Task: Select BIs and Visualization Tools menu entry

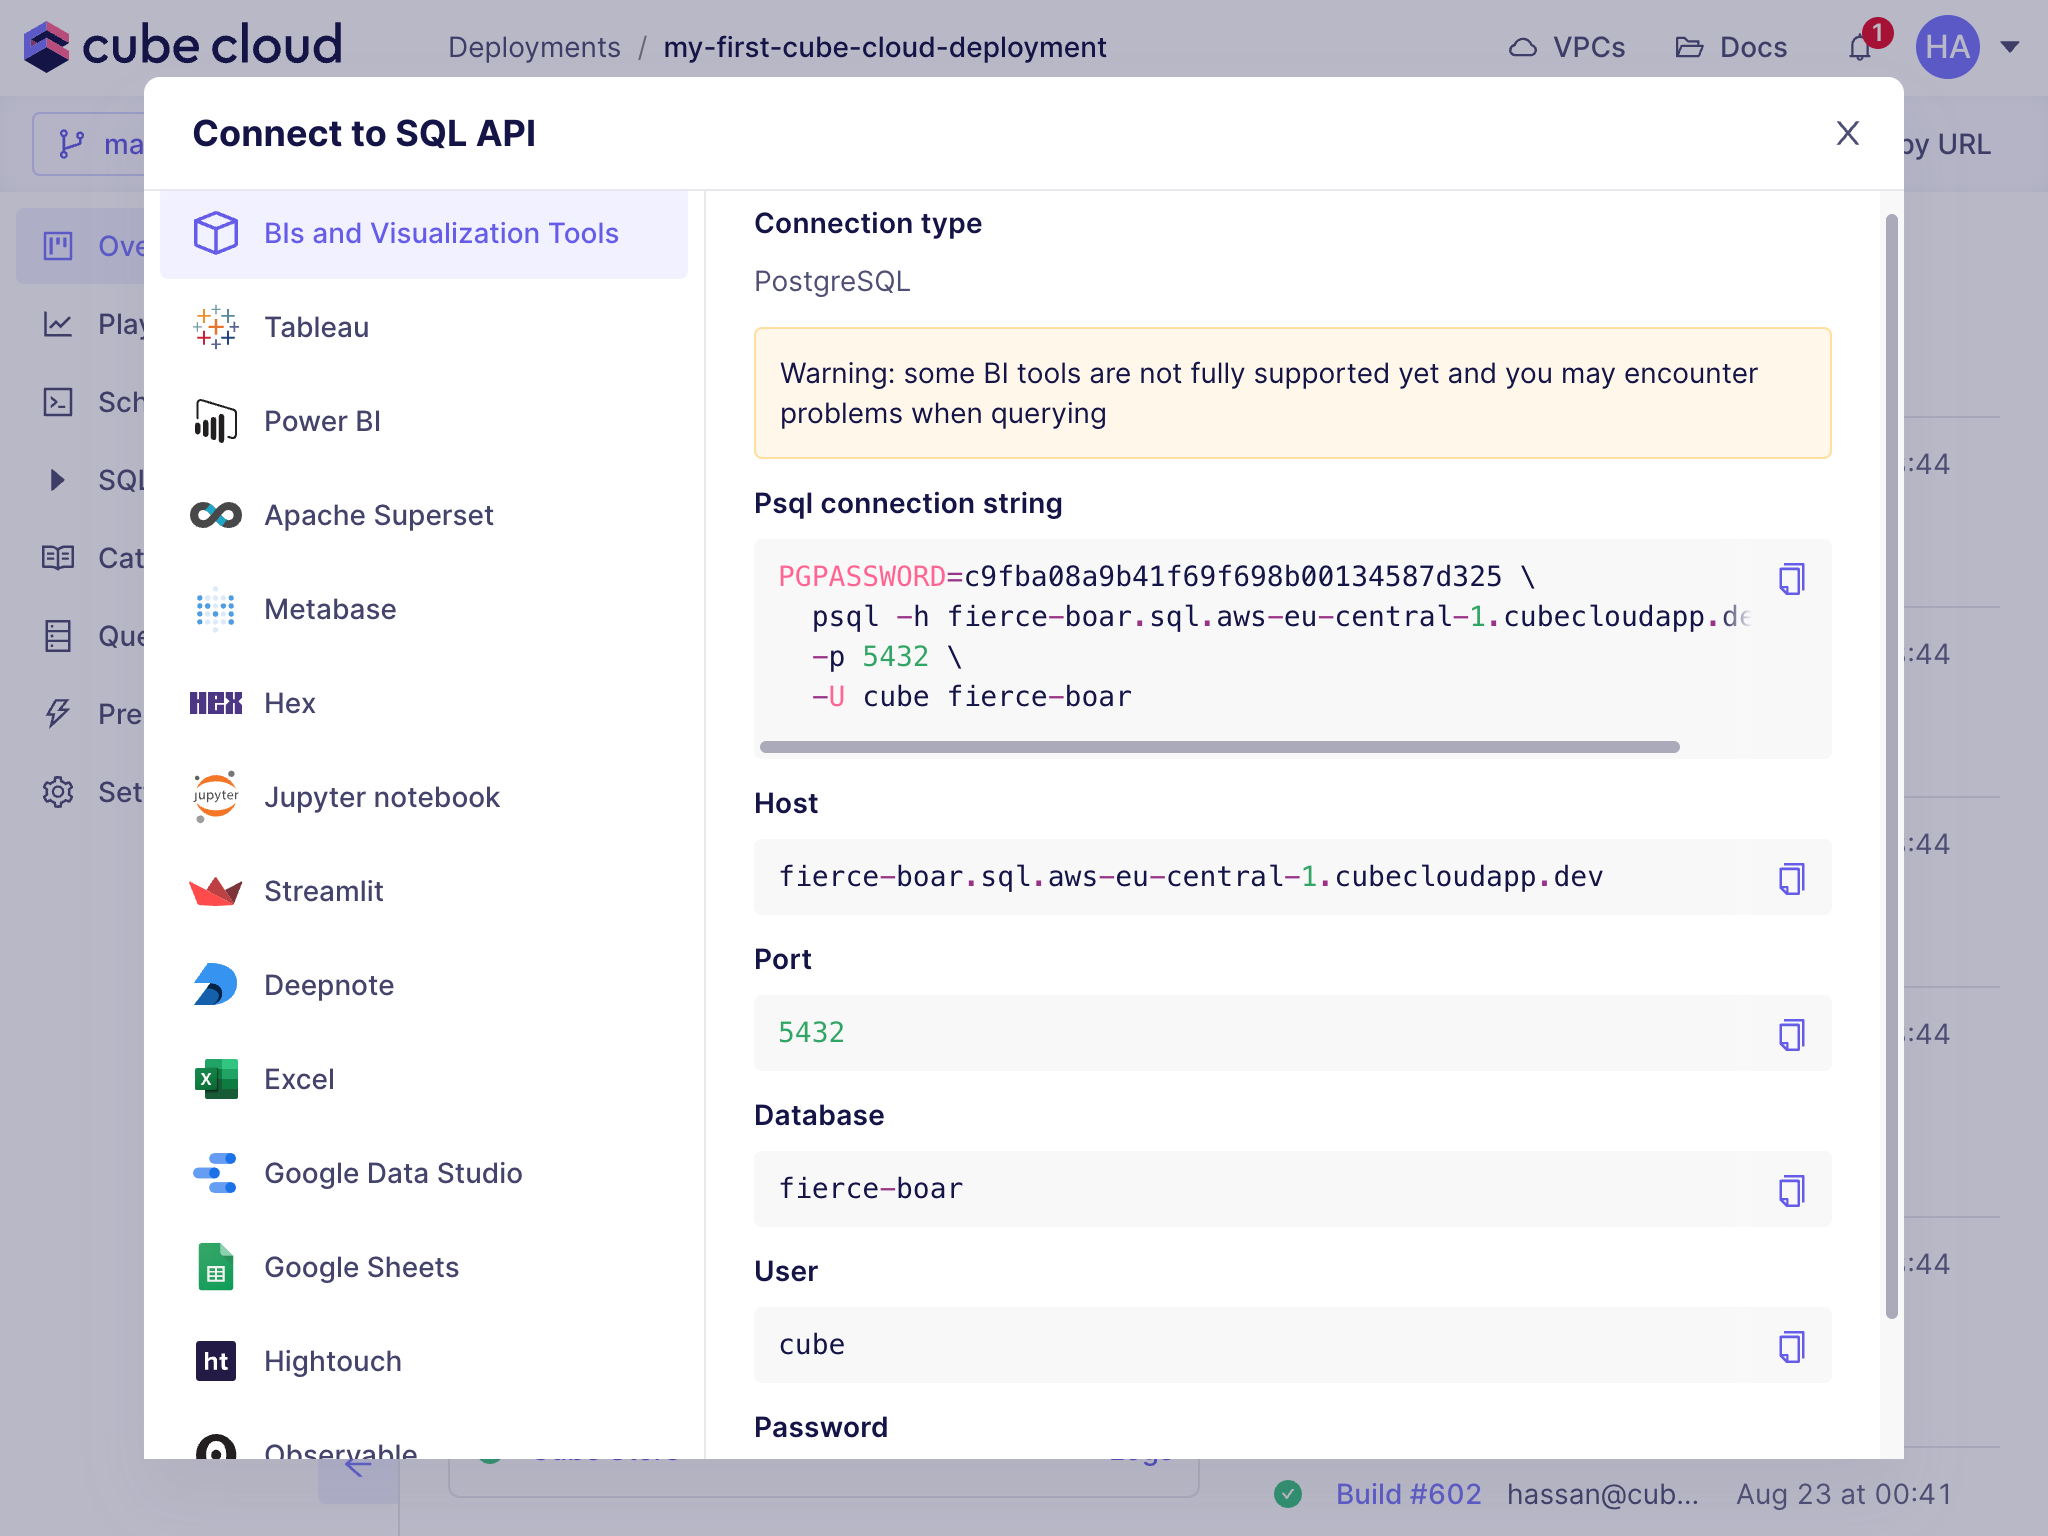Action: [424, 234]
